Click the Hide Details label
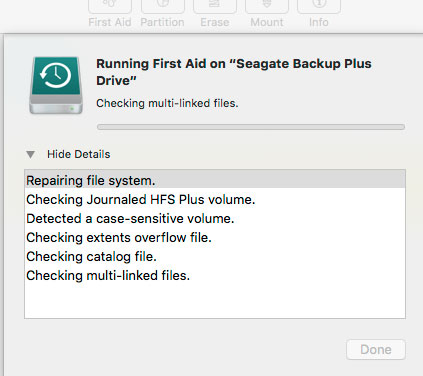Viewport: 423px width, 376px height. click(78, 154)
